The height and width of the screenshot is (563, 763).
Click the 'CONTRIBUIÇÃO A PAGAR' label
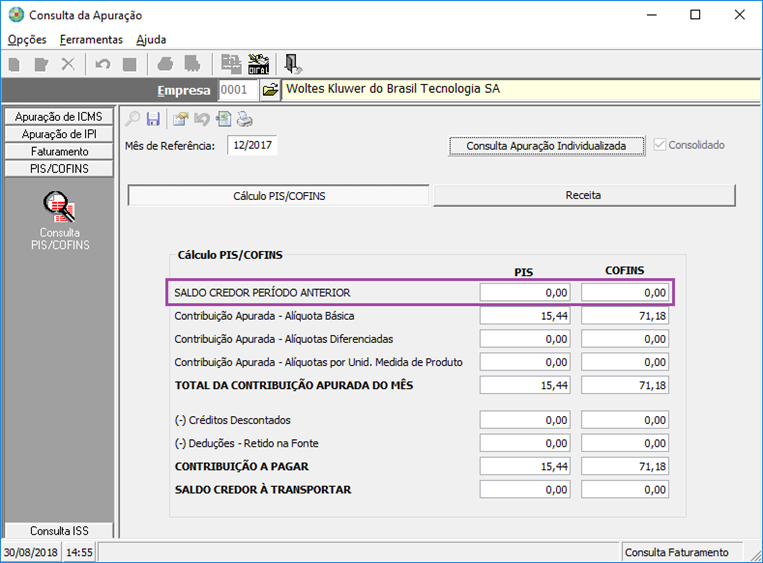point(242,466)
